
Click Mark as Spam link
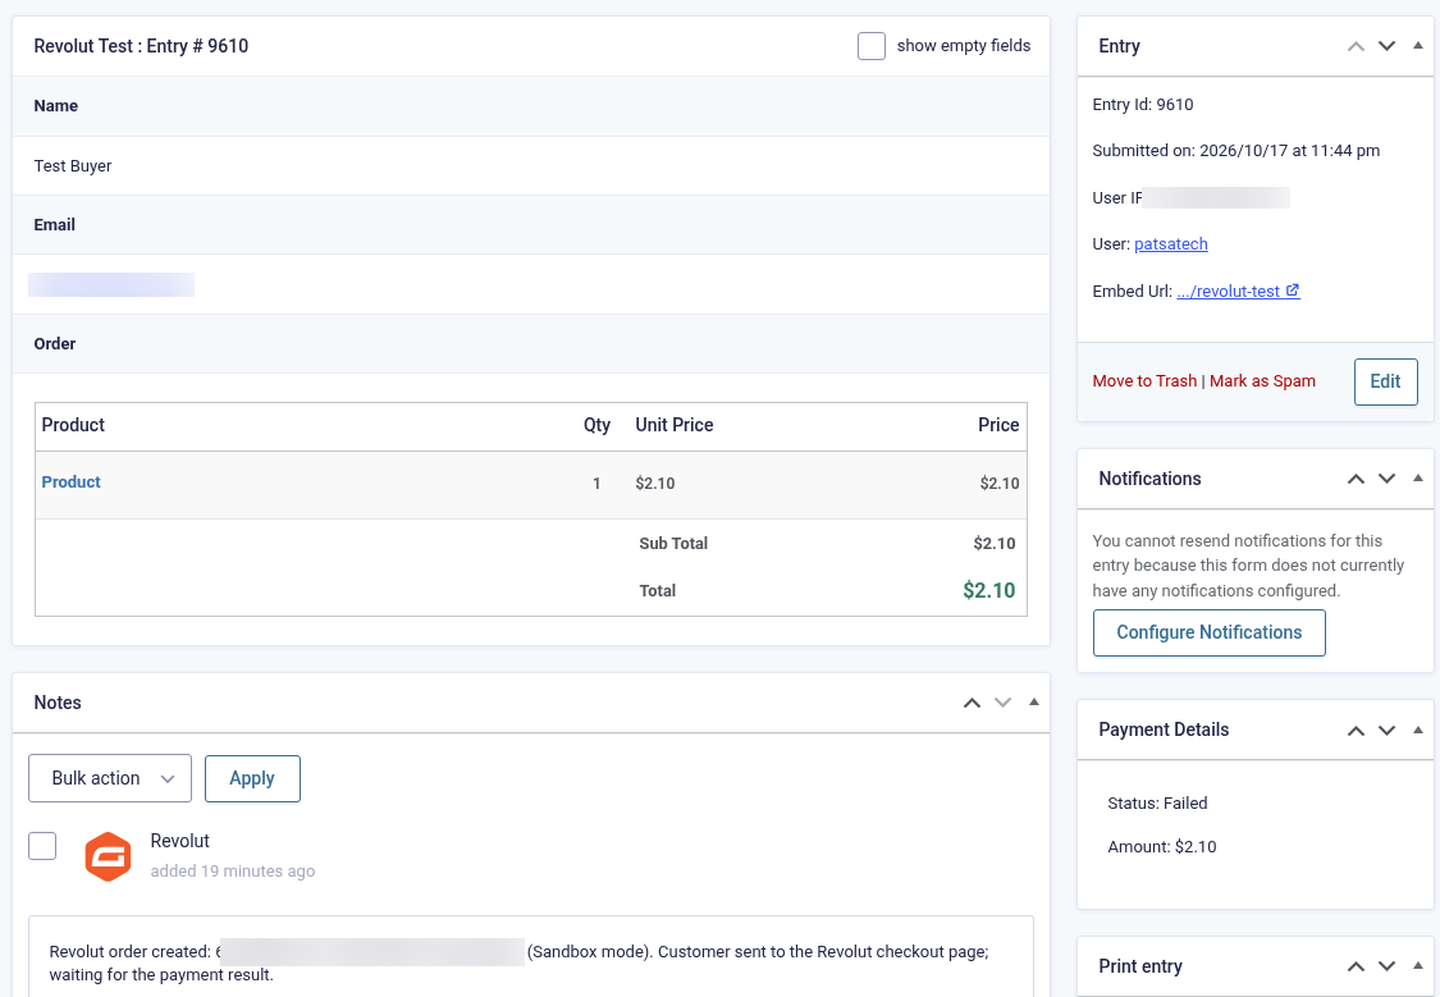point(1262,381)
